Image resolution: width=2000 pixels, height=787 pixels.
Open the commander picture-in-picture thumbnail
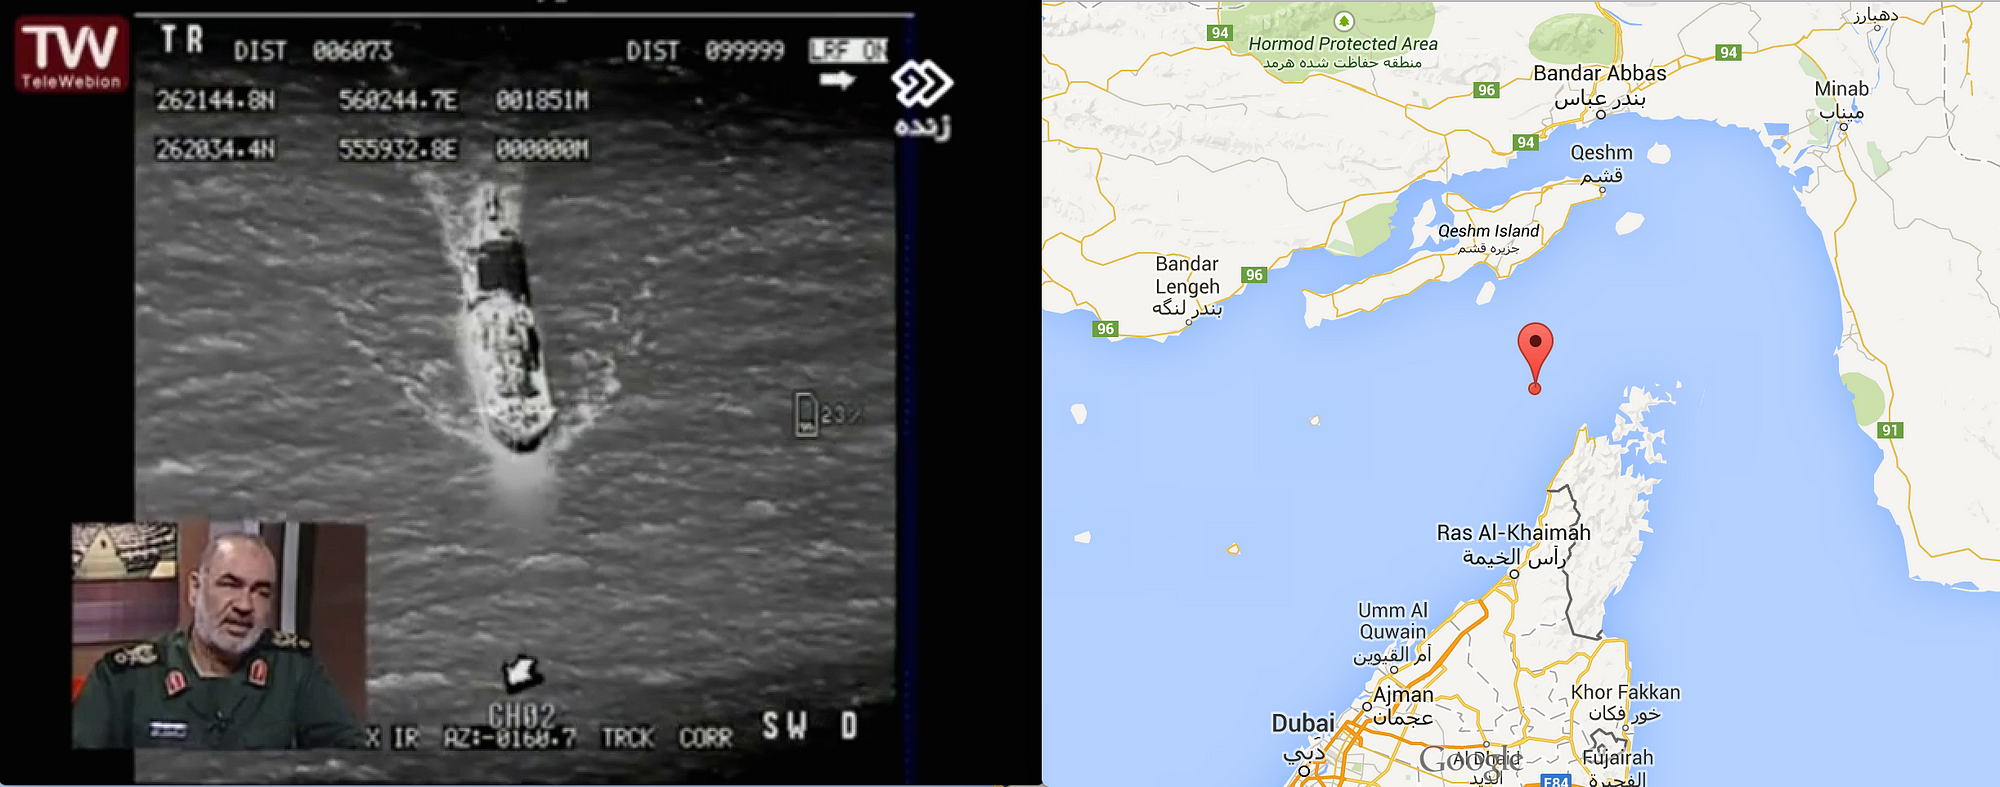click(219, 635)
